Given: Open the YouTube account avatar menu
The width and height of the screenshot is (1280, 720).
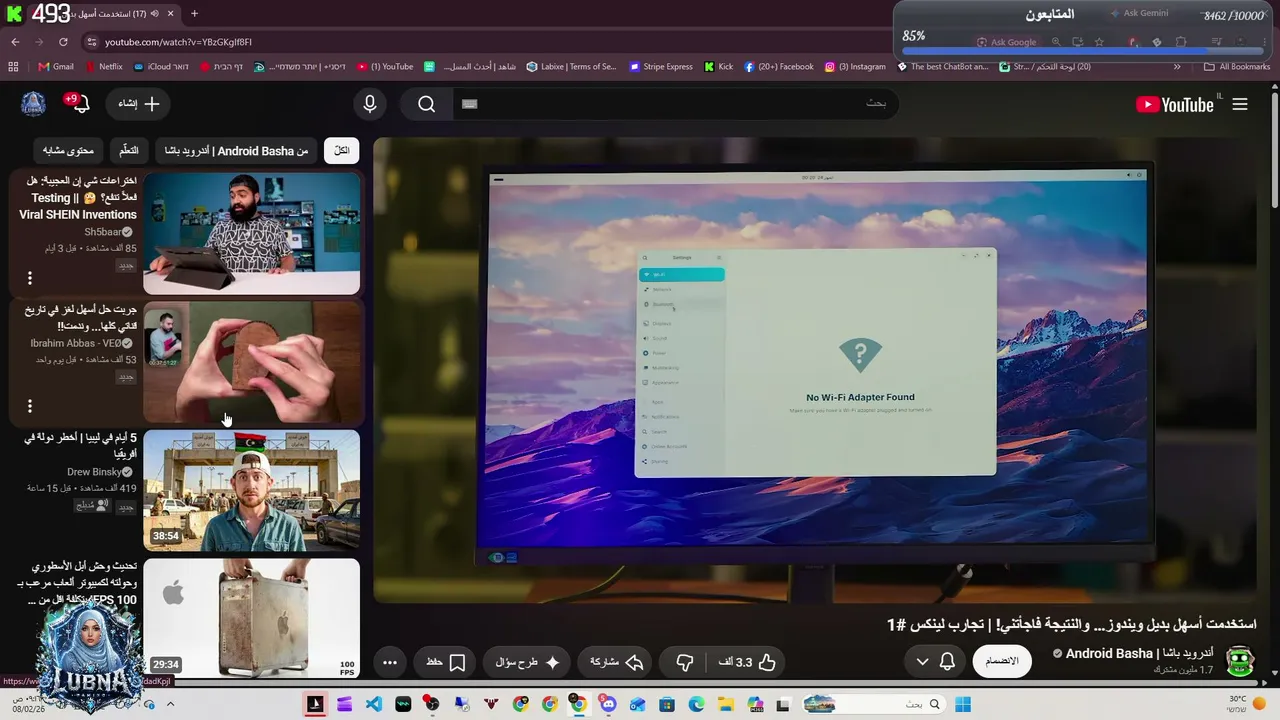Looking at the screenshot, I should point(34,104).
